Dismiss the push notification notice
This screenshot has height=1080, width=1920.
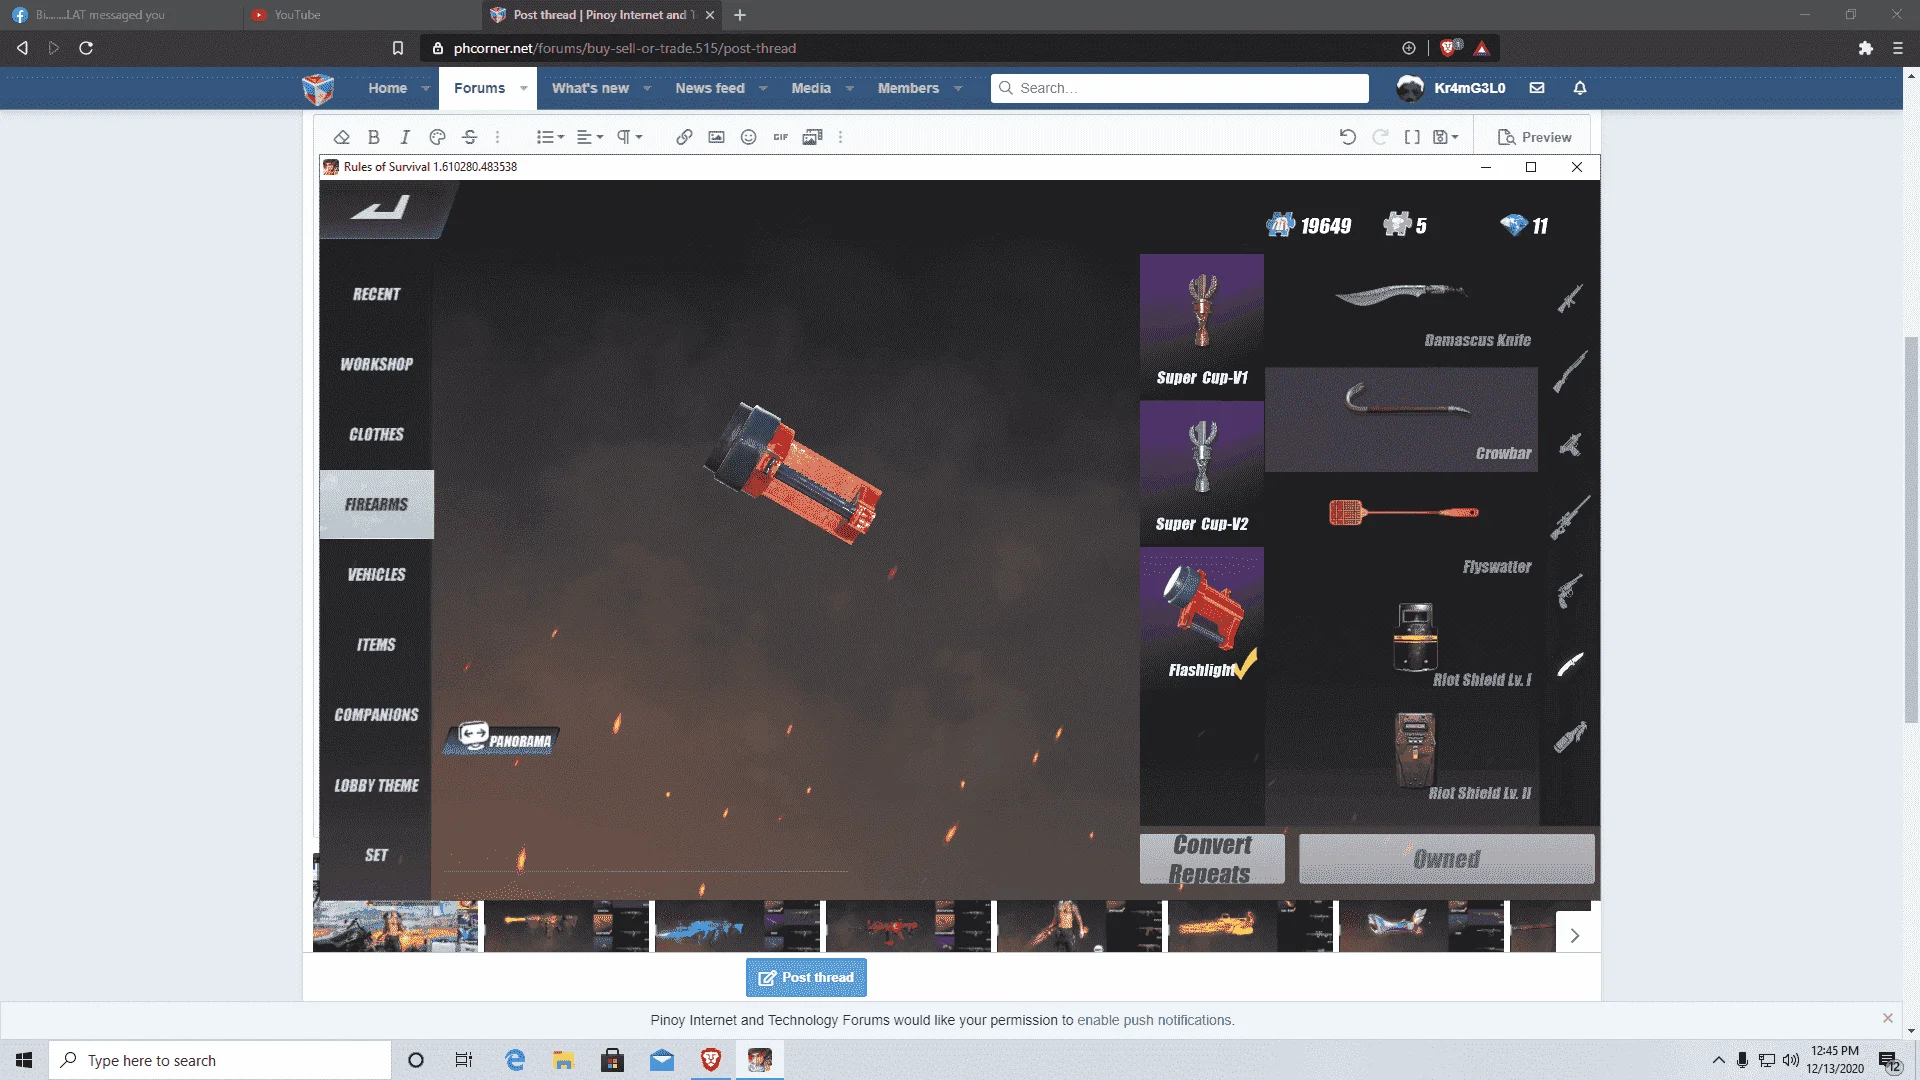pyautogui.click(x=1888, y=1018)
